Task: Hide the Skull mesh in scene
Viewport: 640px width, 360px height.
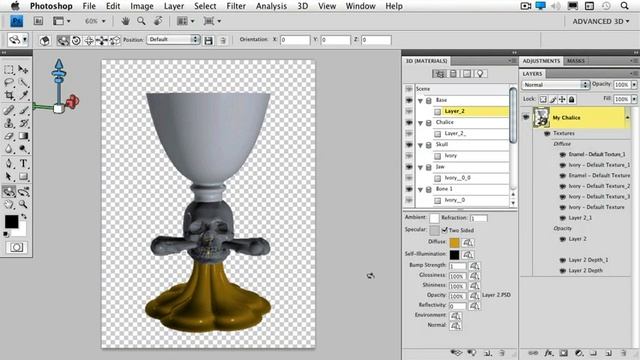Action: point(409,145)
